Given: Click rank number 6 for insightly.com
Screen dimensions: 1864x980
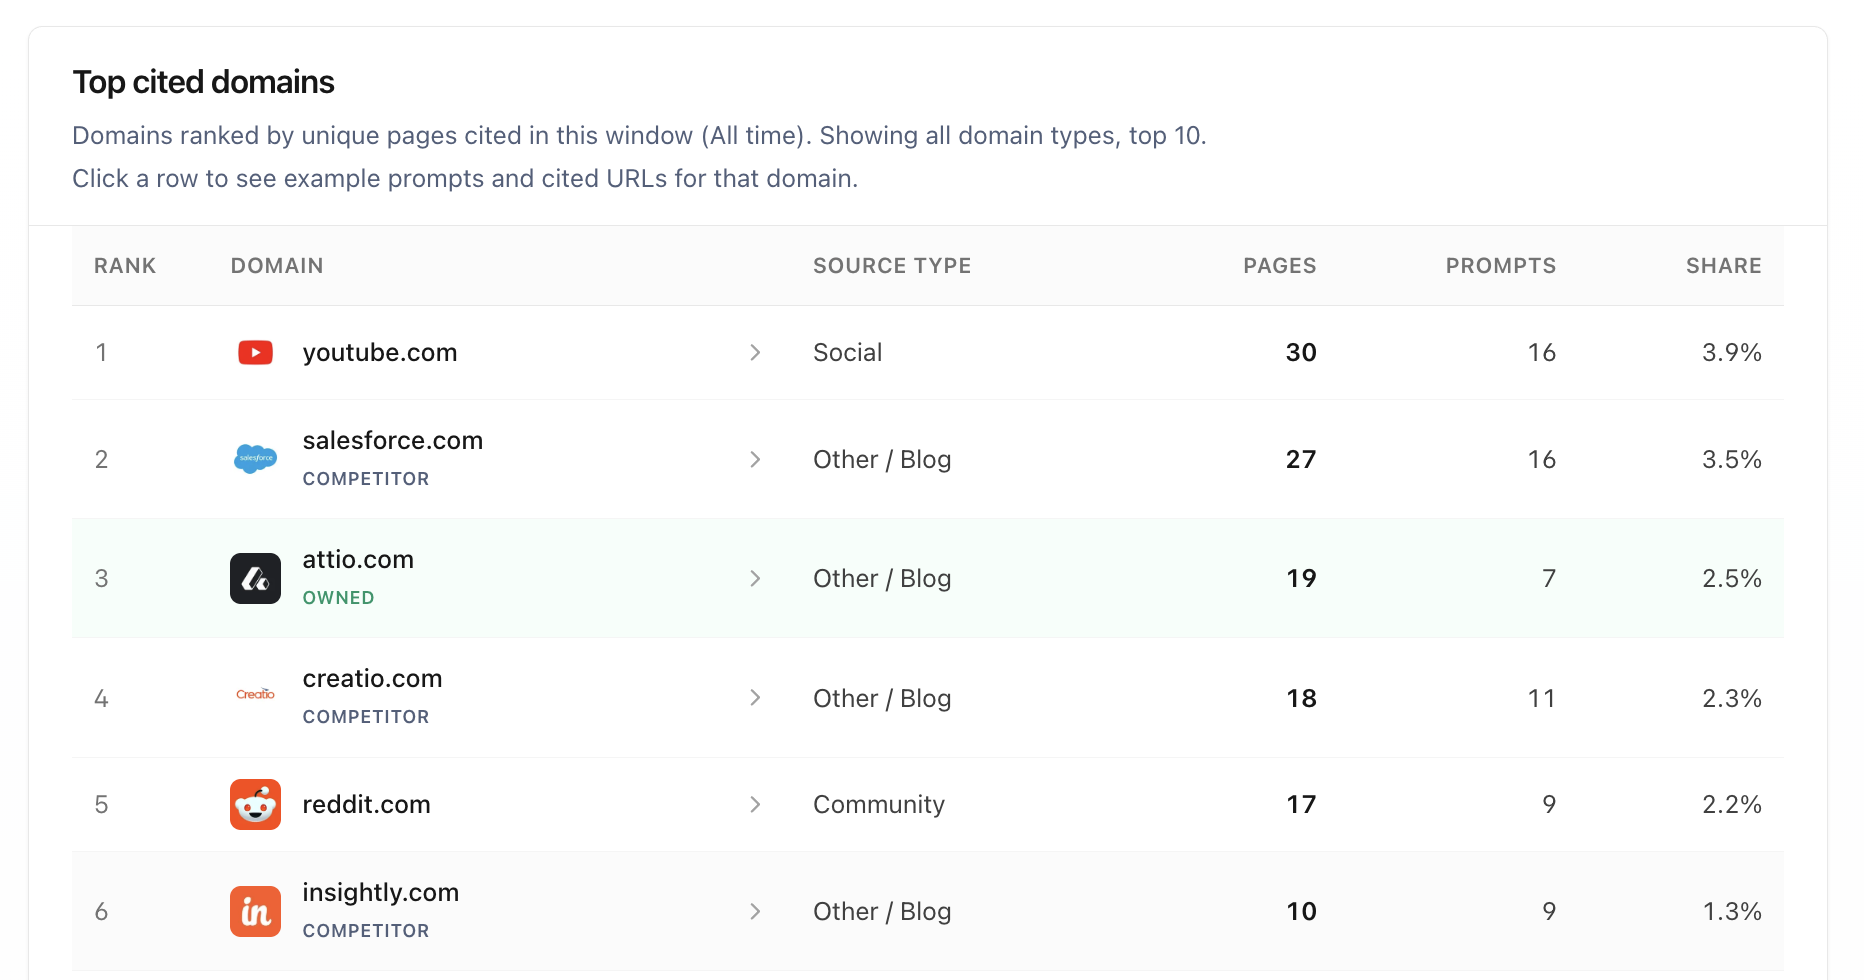Looking at the screenshot, I should click(x=101, y=911).
